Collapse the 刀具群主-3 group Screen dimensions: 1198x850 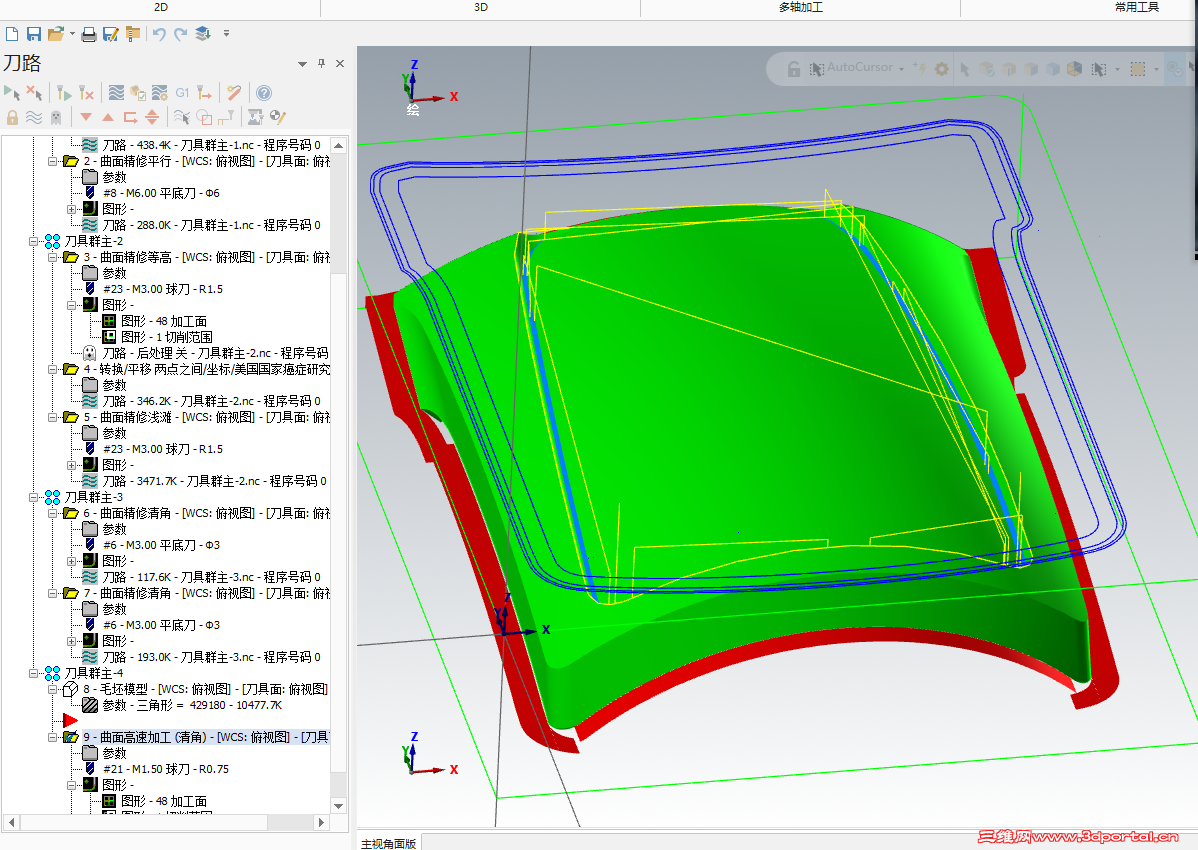pyautogui.click(x=33, y=497)
